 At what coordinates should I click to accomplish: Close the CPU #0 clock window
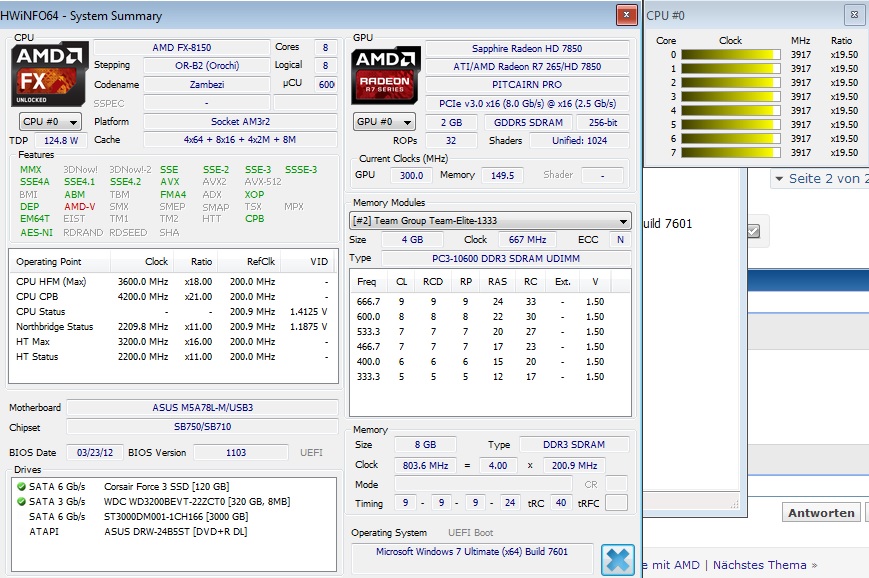click(x=854, y=15)
